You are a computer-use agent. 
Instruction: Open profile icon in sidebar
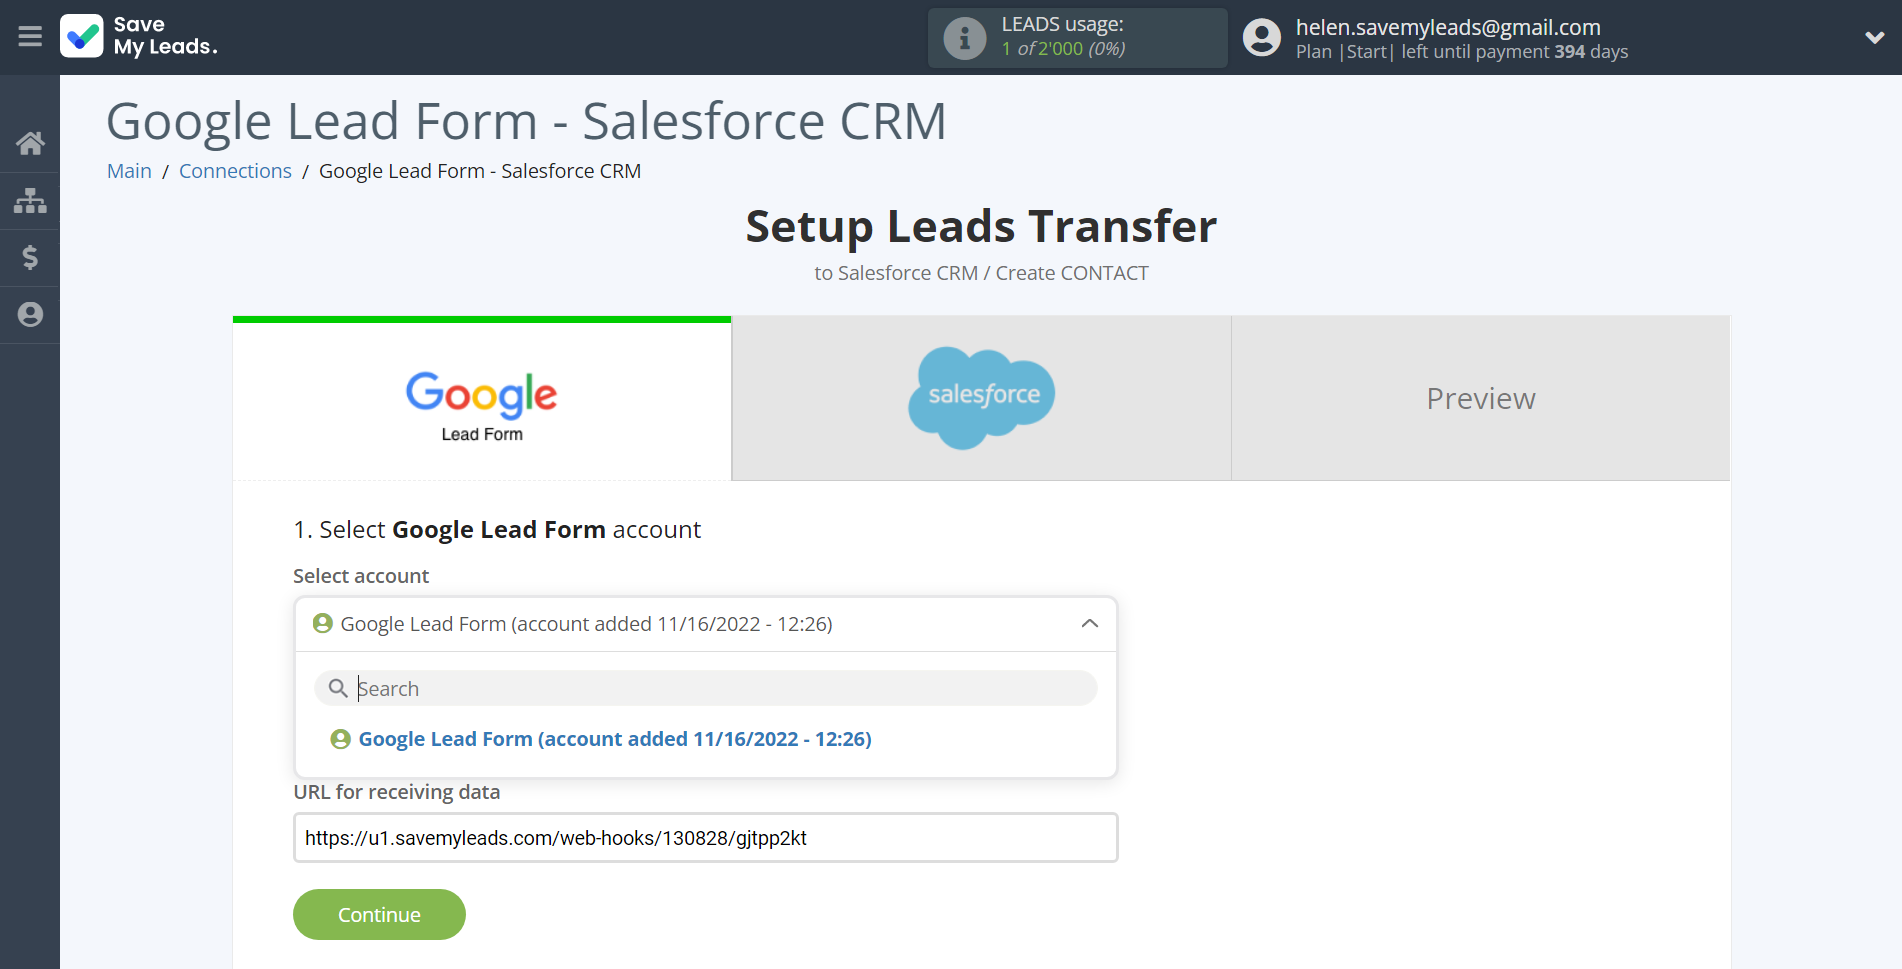pyautogui.click(x=30, y=315)
